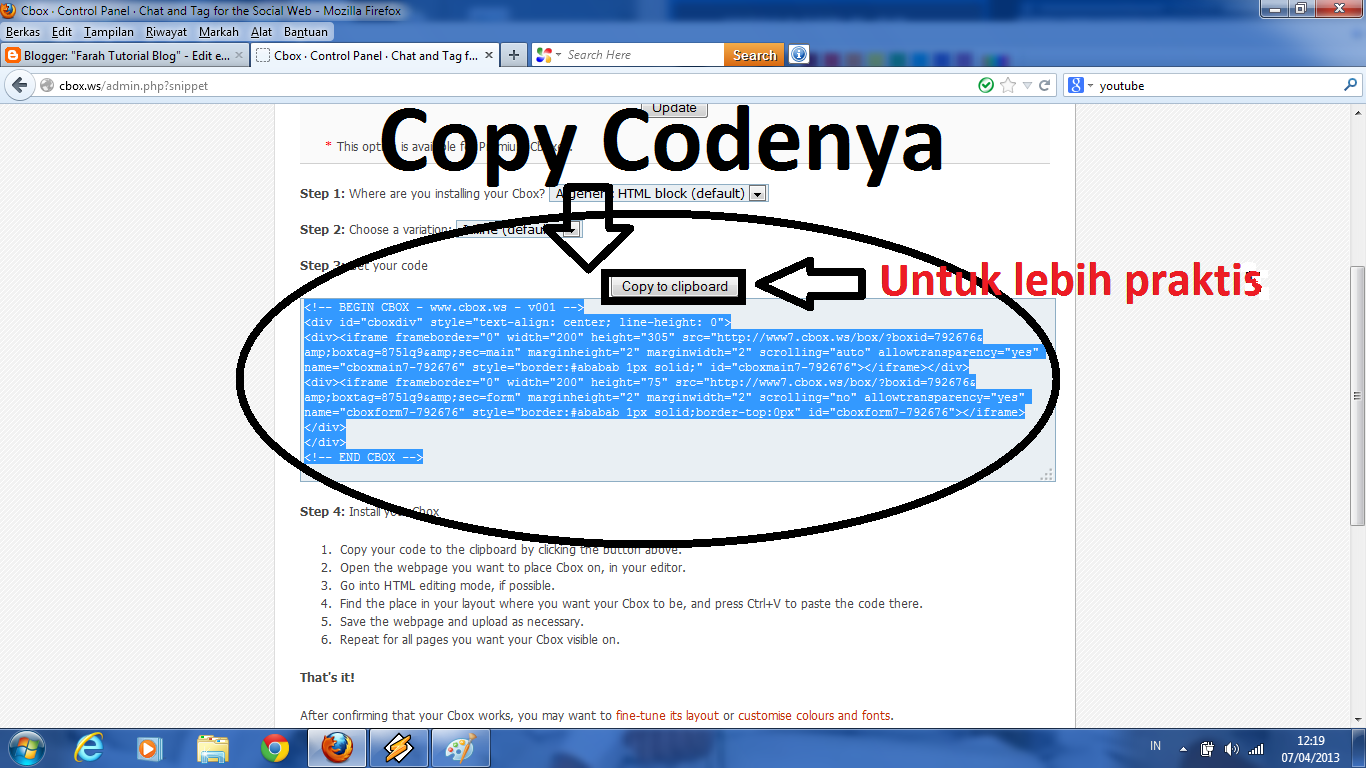This screenshot has height=768, width=1366.
Task: Click the Copy to clipboard button
Action: [675, 287]
